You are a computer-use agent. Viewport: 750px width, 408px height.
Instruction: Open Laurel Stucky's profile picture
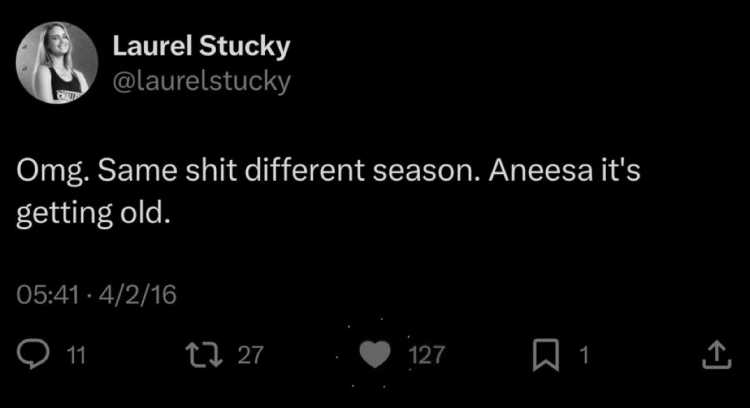tap(57, 62)
